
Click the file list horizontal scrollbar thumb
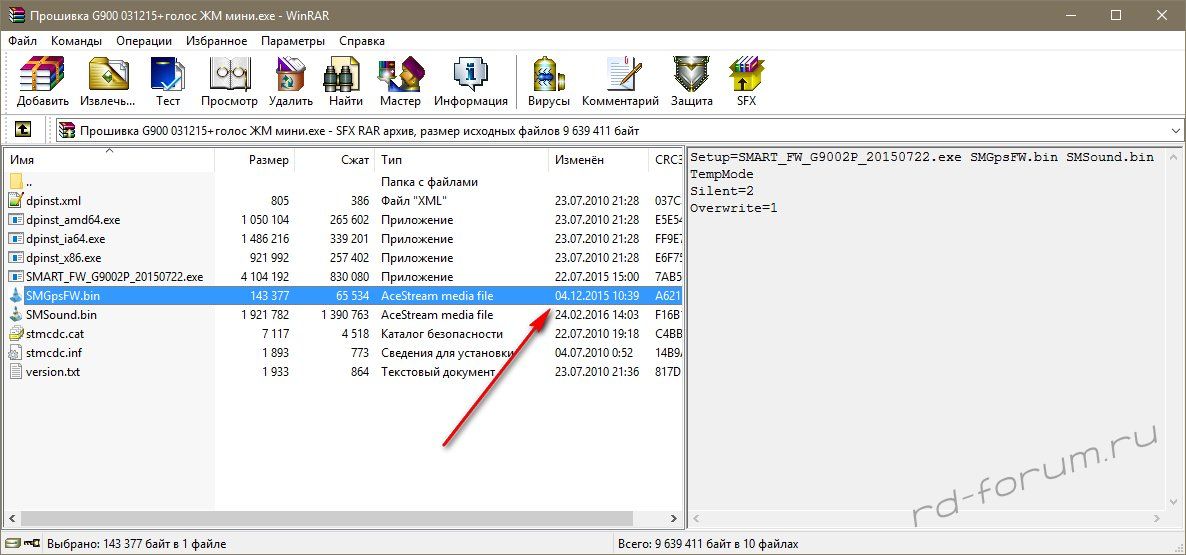coord(327,519)
